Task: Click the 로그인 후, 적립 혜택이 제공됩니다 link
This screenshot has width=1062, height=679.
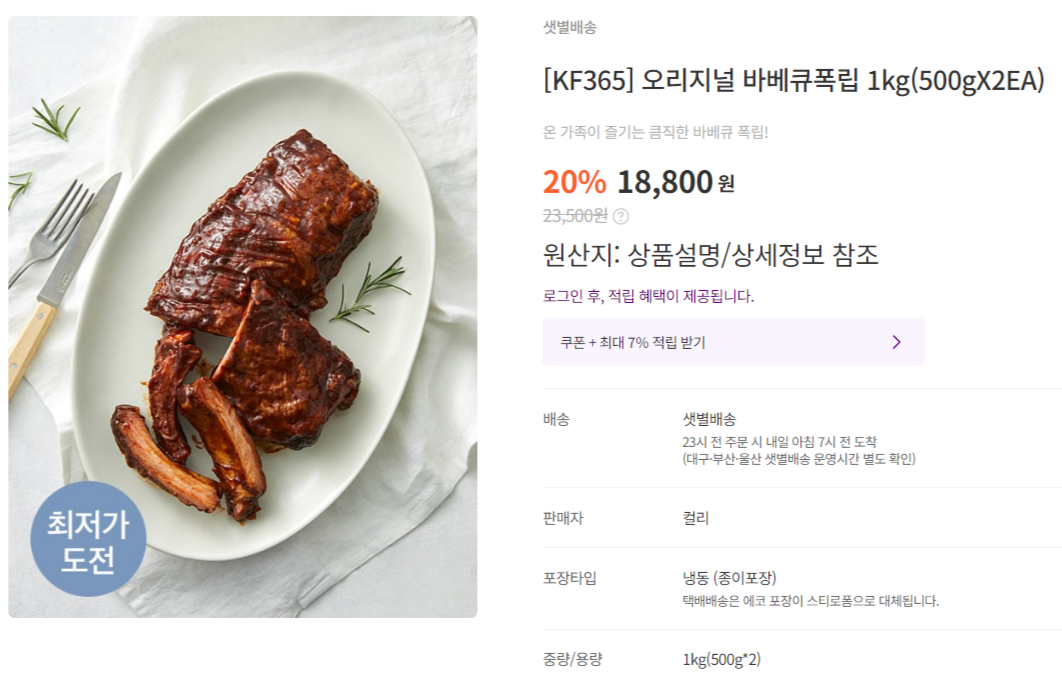Action: 648,296
